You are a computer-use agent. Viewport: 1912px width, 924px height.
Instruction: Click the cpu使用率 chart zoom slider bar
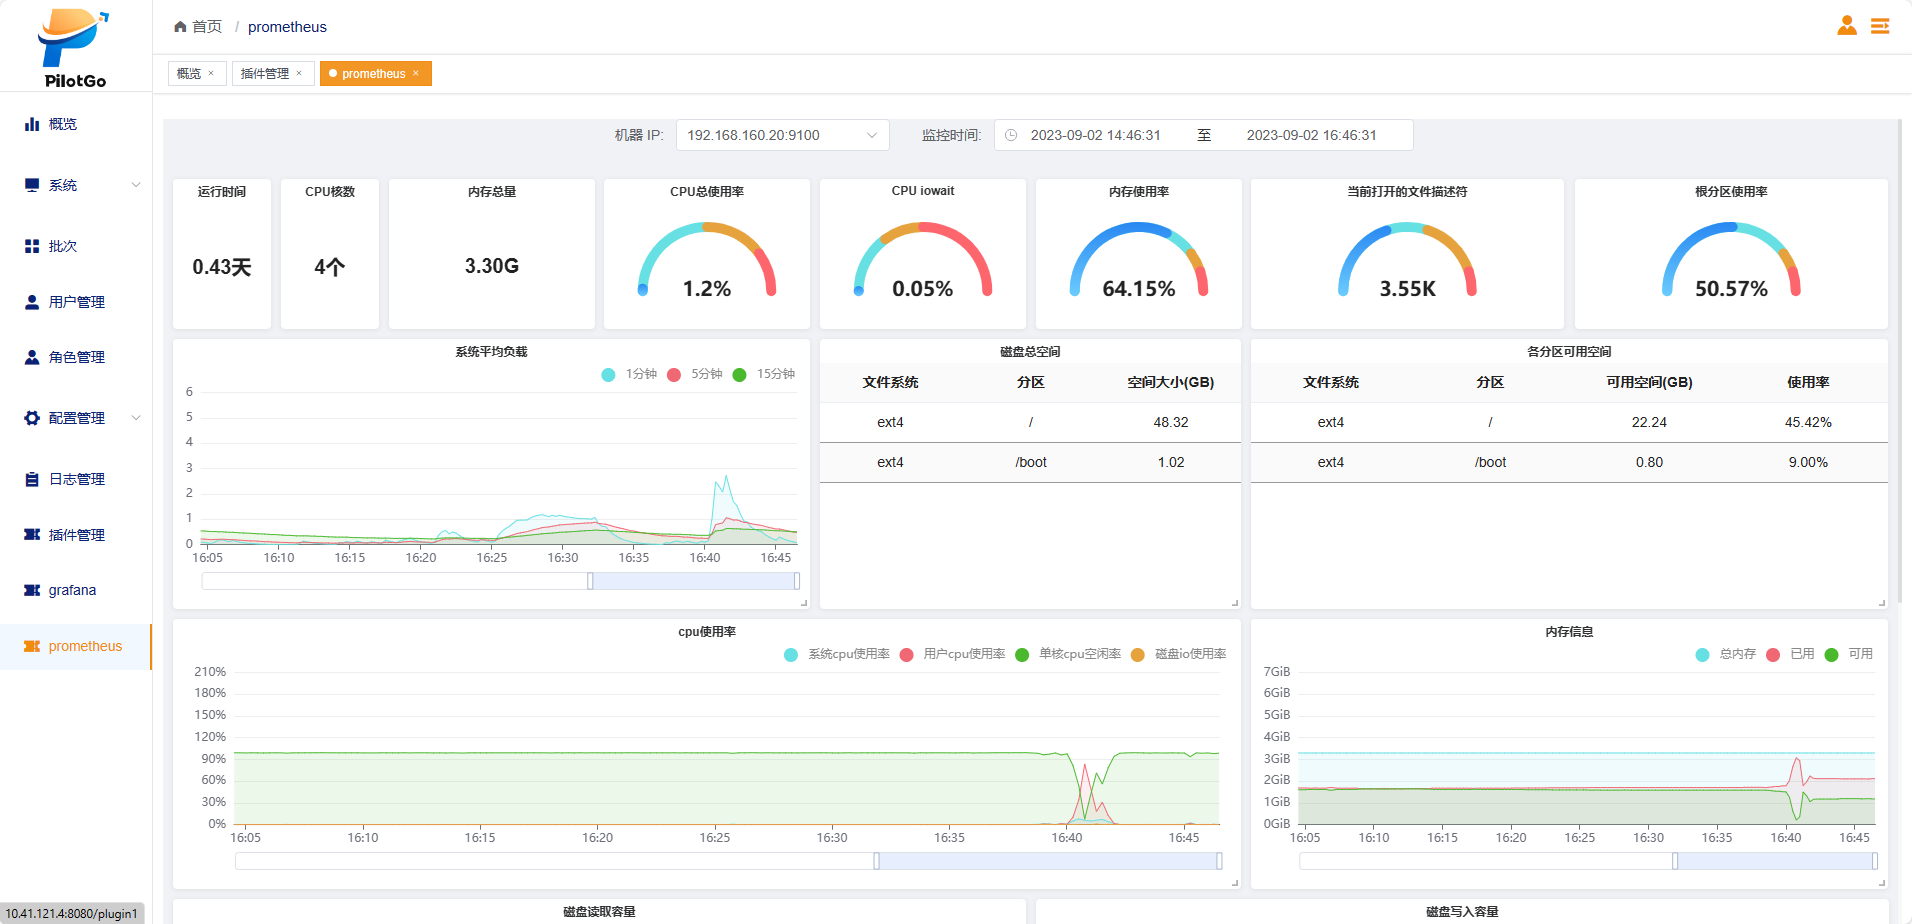pyautogui.click(x=1047, y=861)
